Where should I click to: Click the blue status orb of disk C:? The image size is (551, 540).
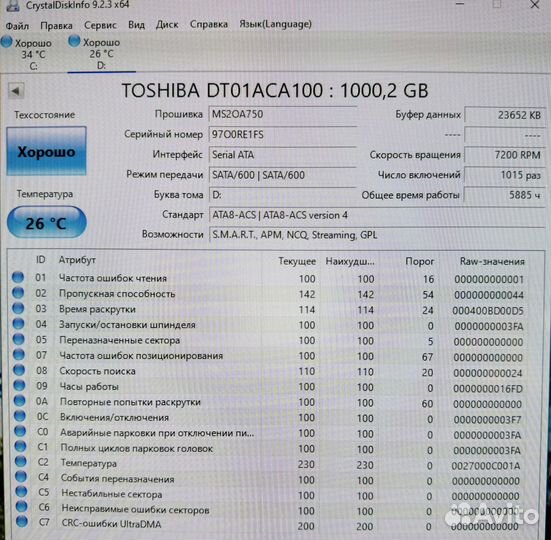pyautogui.click(x=6, y=41)
